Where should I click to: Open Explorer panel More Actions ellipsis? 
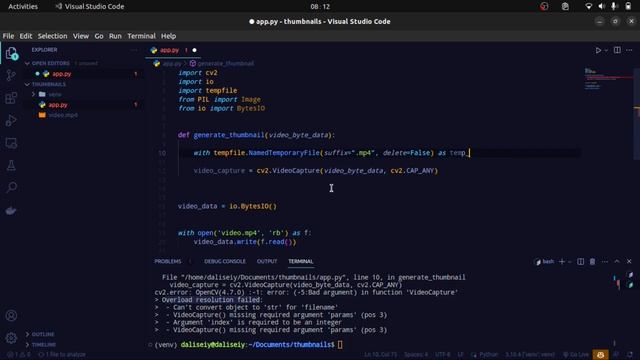pos(135,50)
